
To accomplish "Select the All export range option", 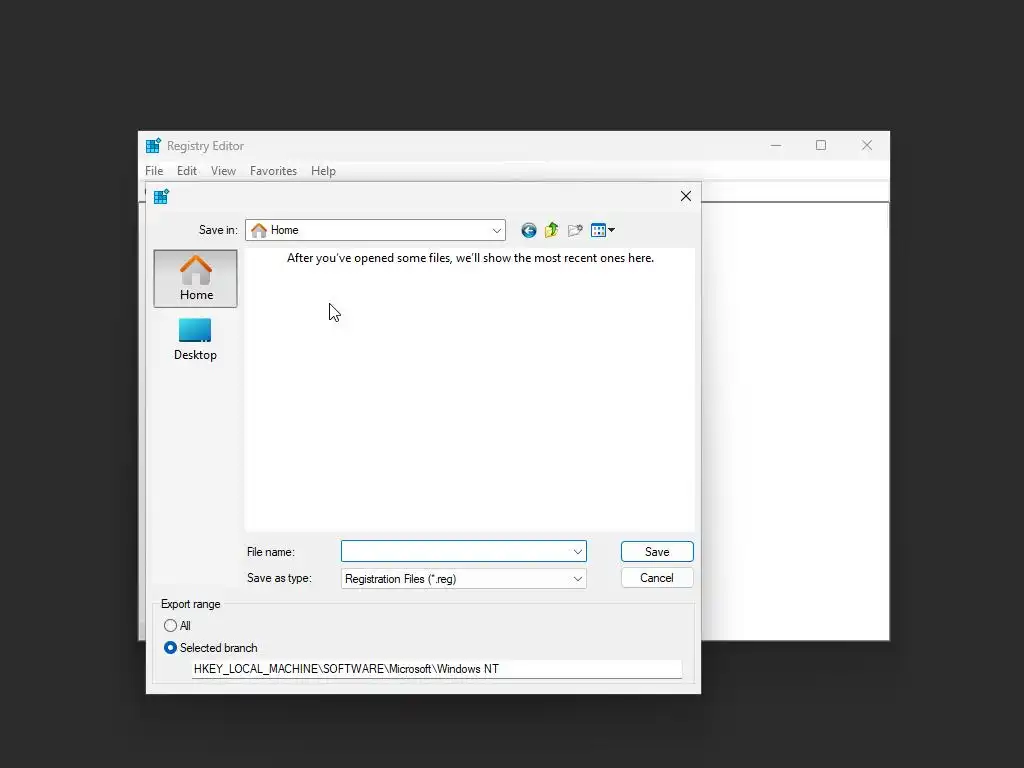I will point(170,626).
